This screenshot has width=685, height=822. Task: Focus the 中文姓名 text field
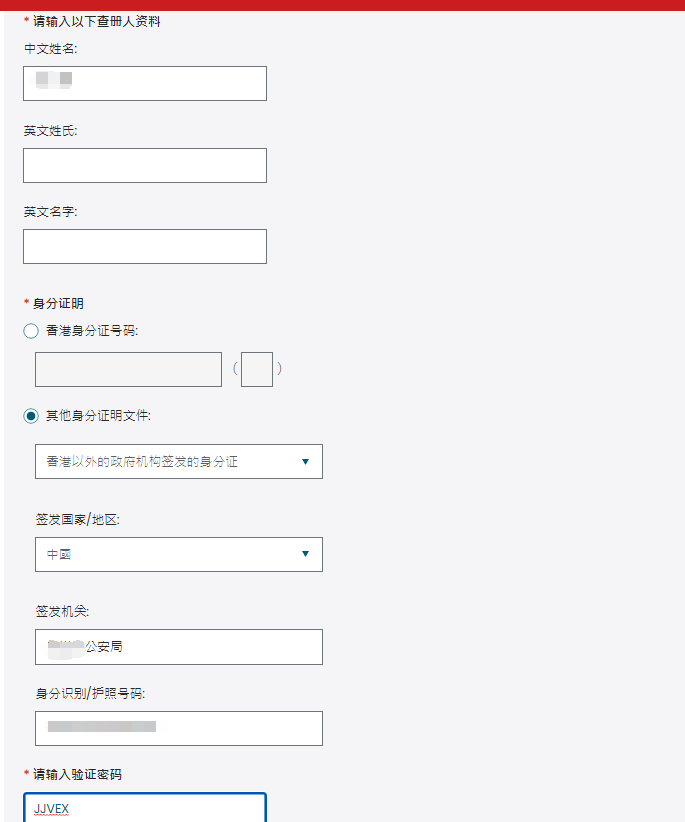[145, 83]
